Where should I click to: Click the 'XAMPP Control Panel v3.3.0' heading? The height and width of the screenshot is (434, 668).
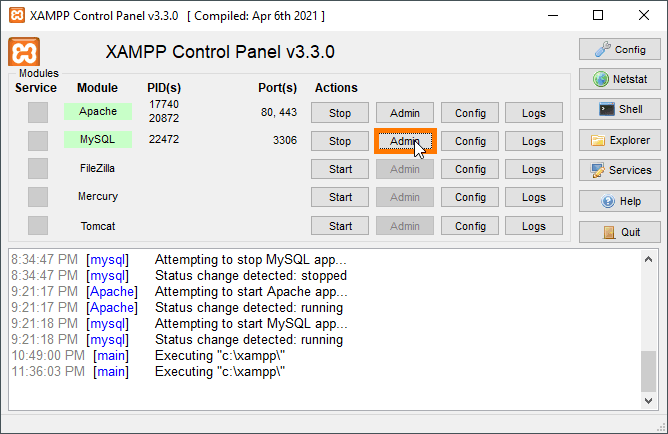220,52
